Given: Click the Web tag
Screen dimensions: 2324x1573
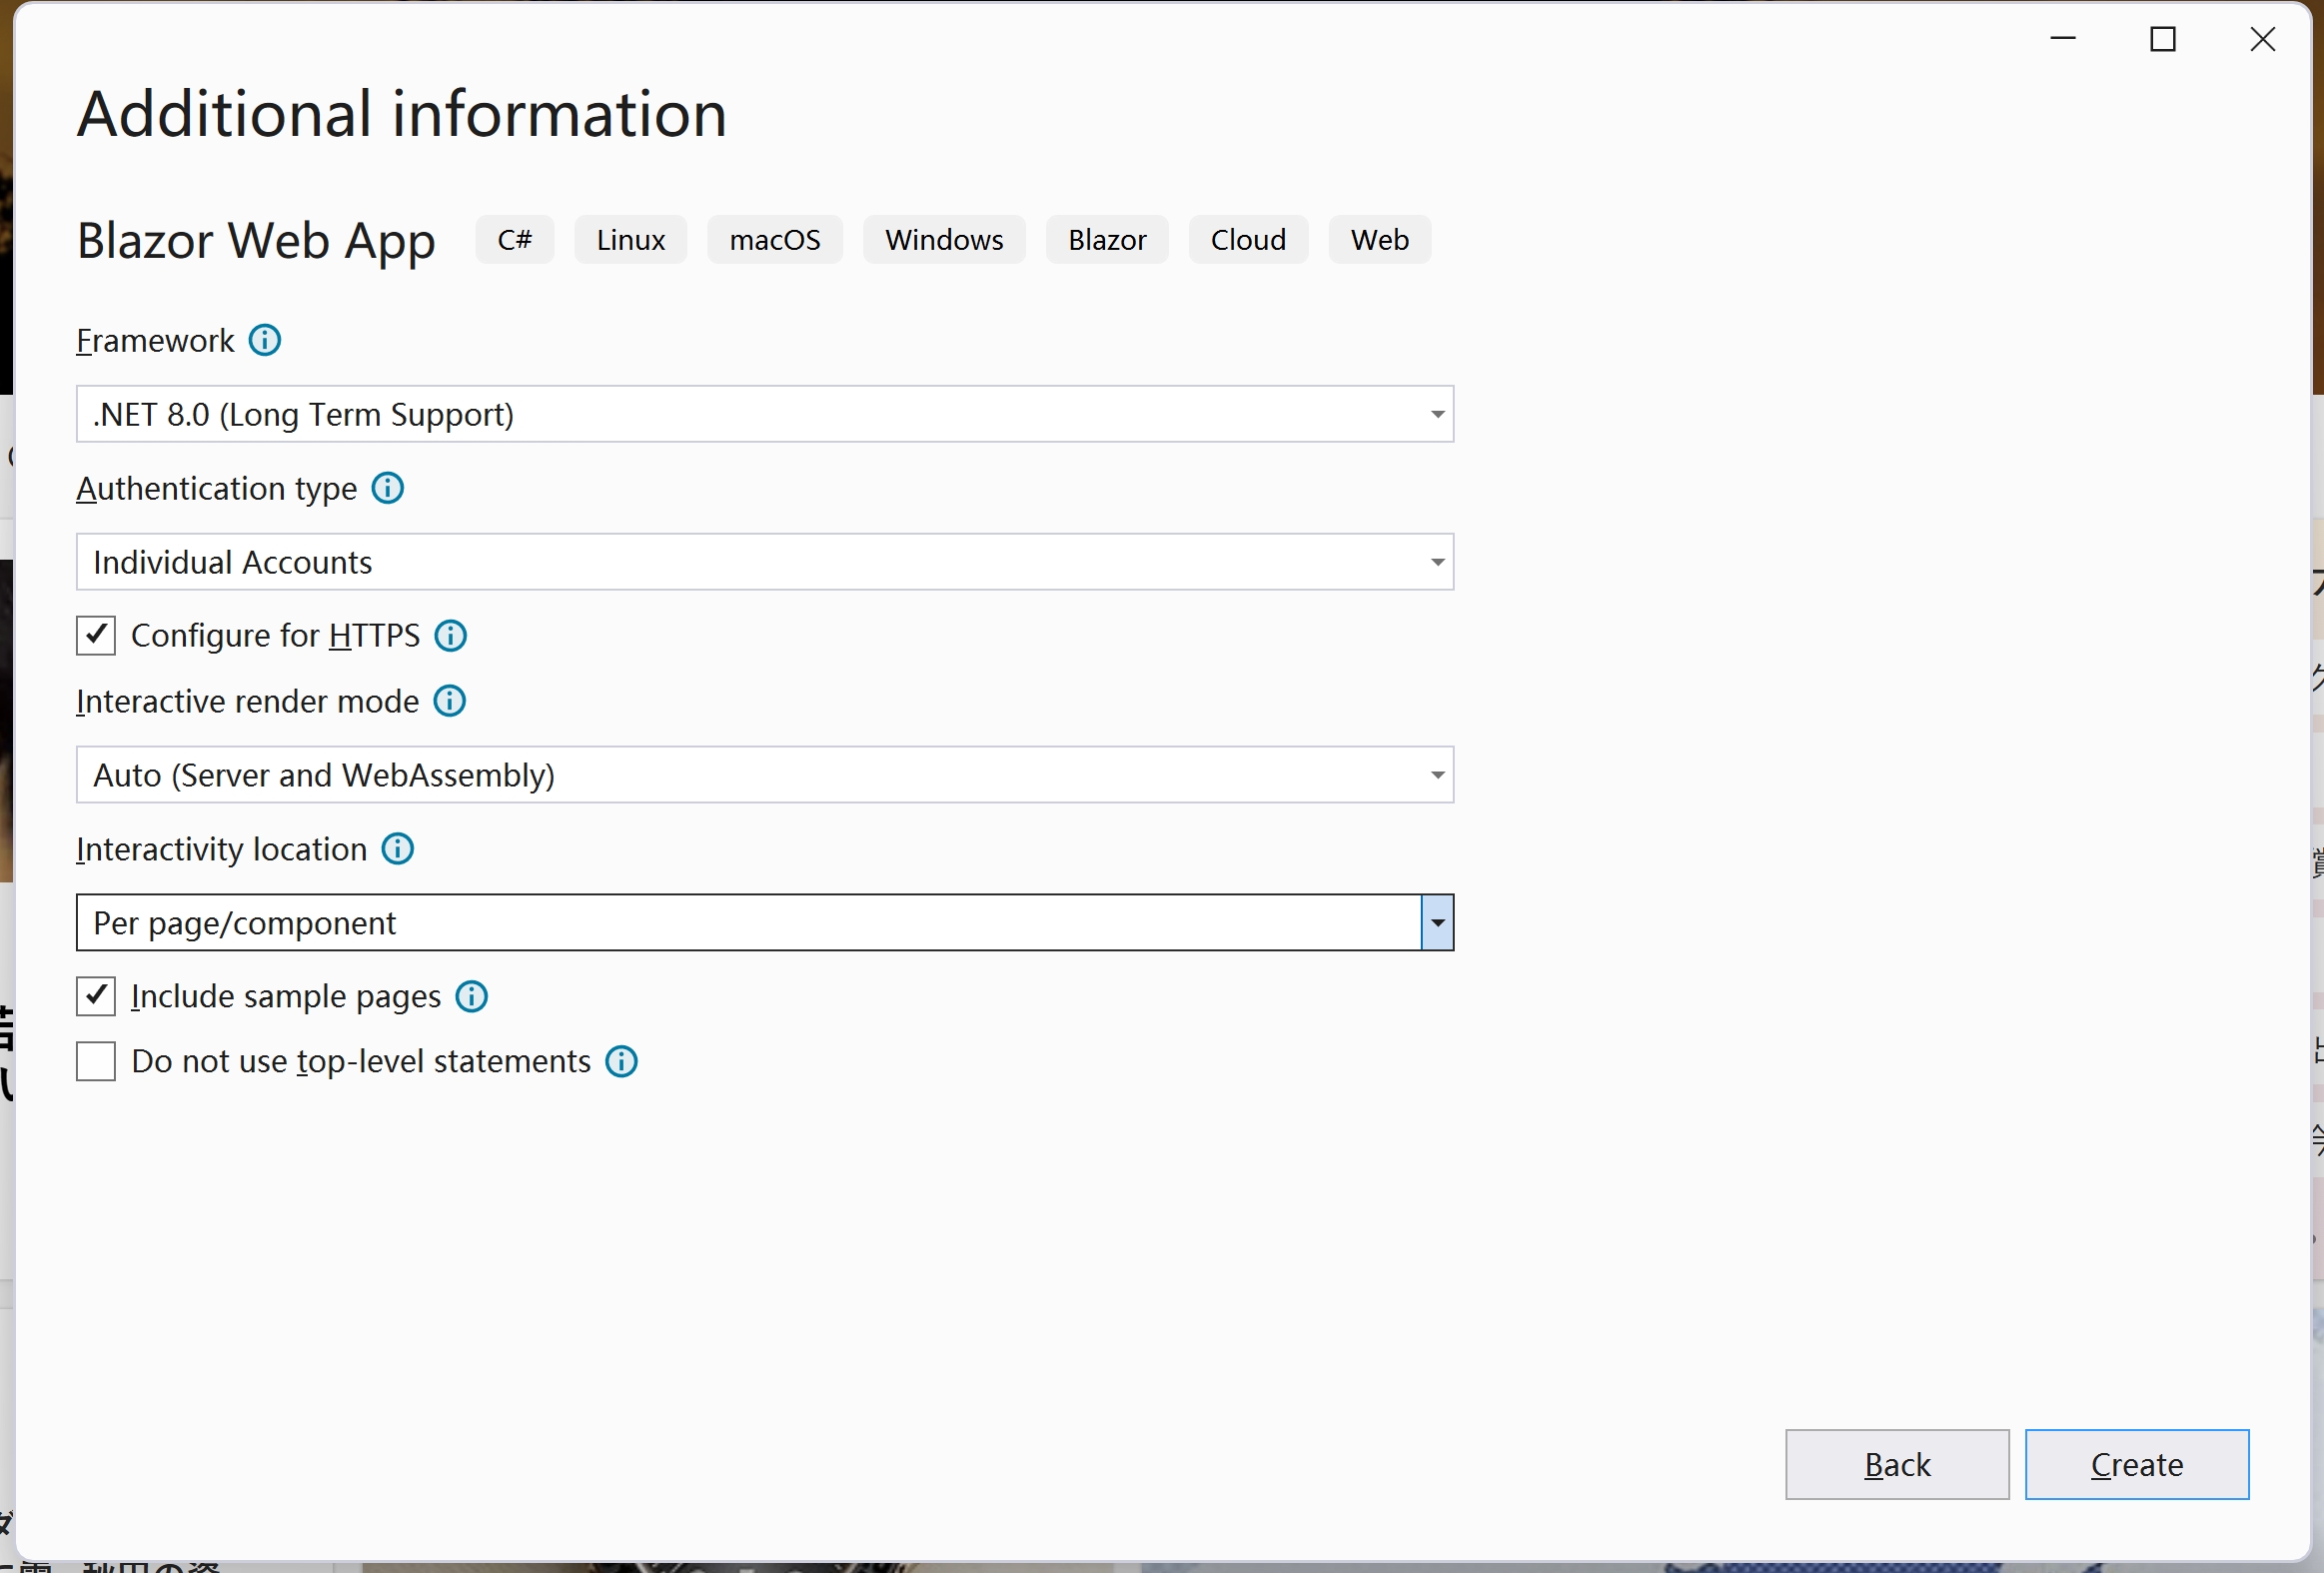Looking at the screenshot, I should (x=1380, y=240).
